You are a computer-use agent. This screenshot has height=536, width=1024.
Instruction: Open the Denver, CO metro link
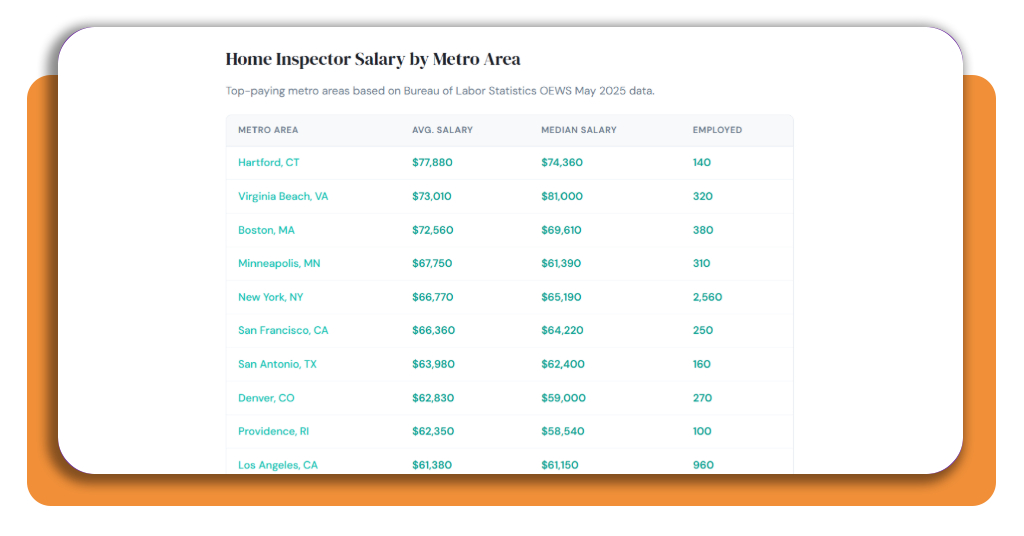[x=266, y=398]
